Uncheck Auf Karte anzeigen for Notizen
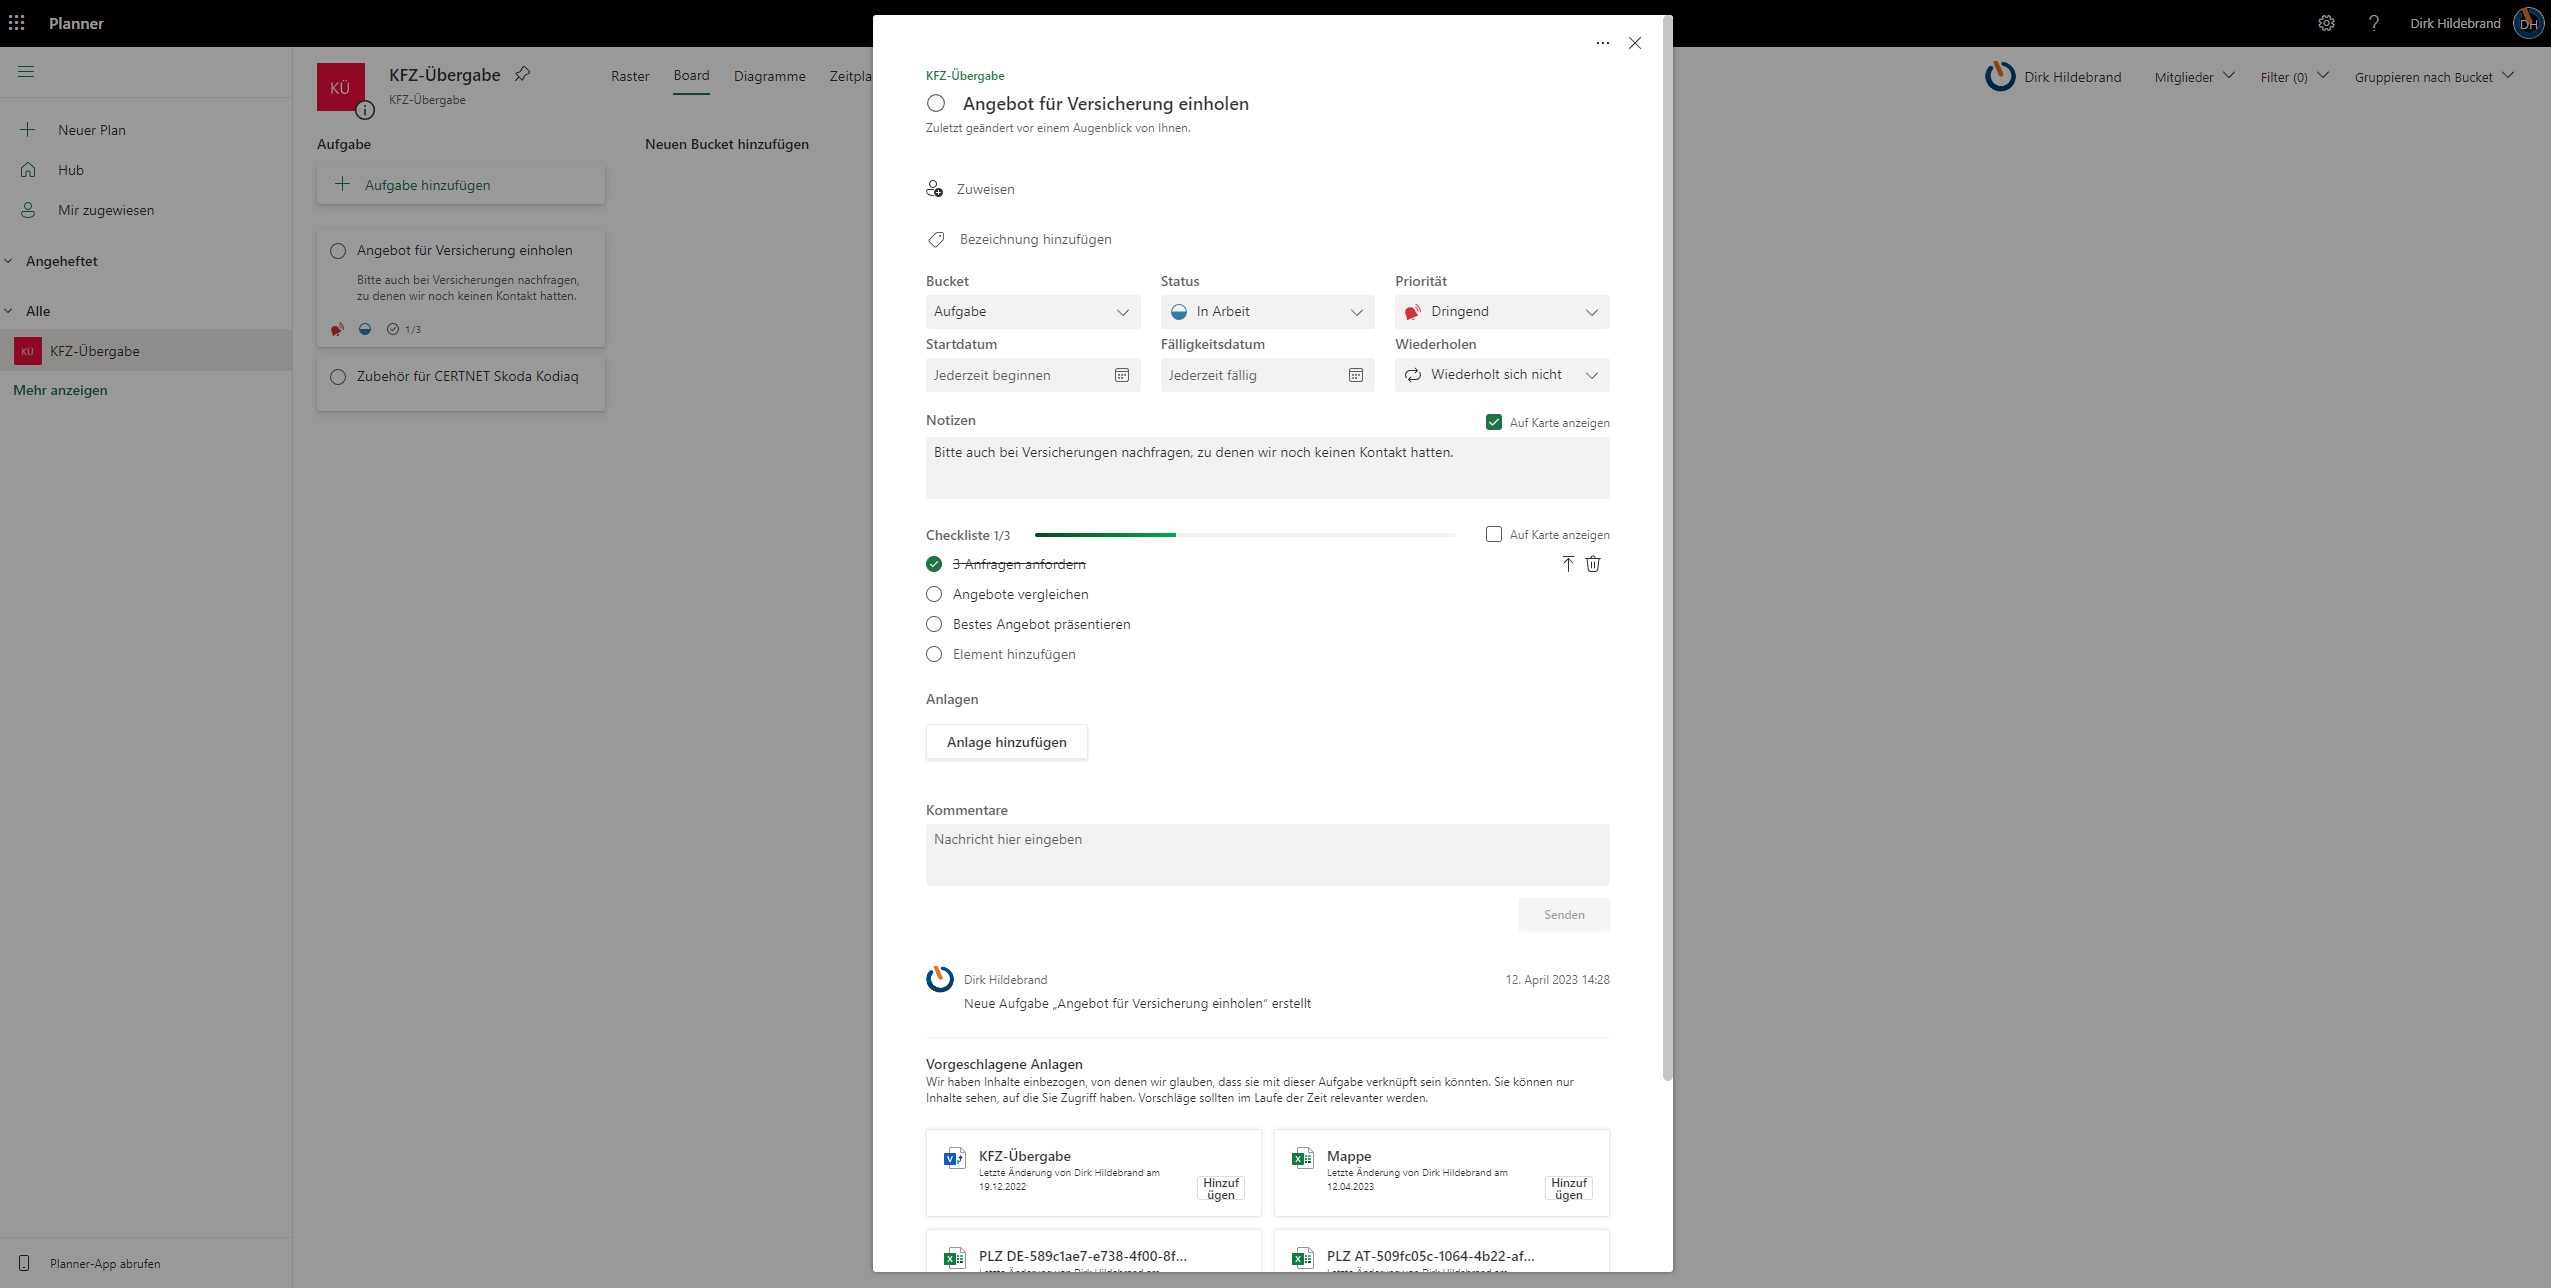This screenshot has height=1288, width=2551. (1494, 422)
